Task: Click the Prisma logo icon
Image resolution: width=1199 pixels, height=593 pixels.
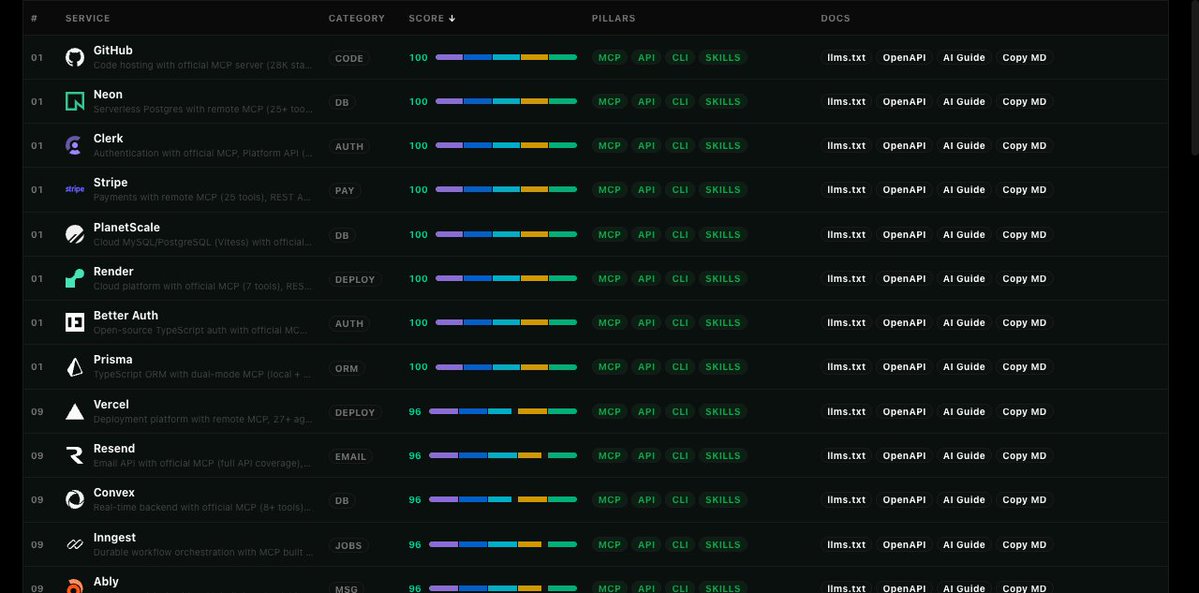Action: [74, 367]
